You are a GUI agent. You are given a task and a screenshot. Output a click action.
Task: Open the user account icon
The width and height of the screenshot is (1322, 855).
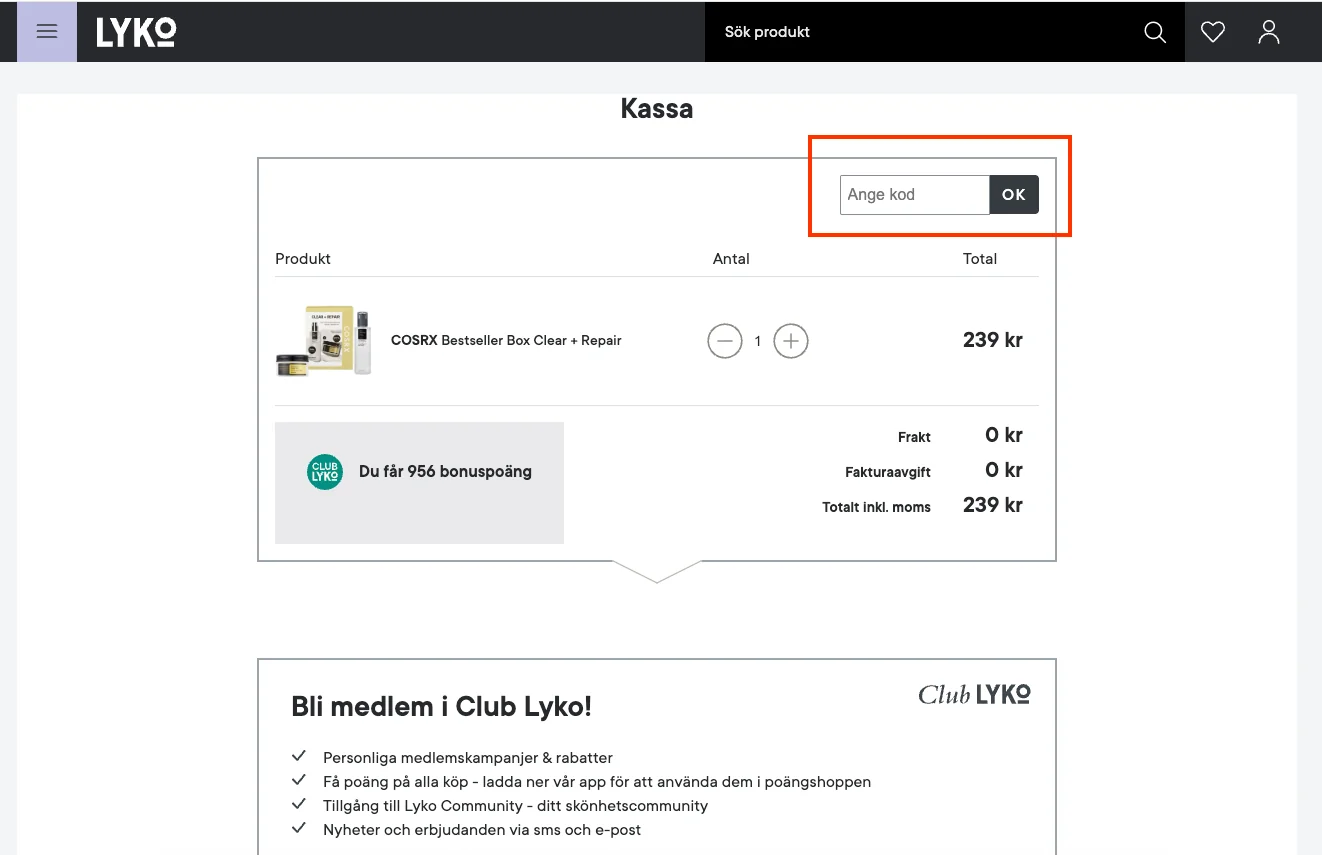pyautogui.click(x=1269, y=32)
